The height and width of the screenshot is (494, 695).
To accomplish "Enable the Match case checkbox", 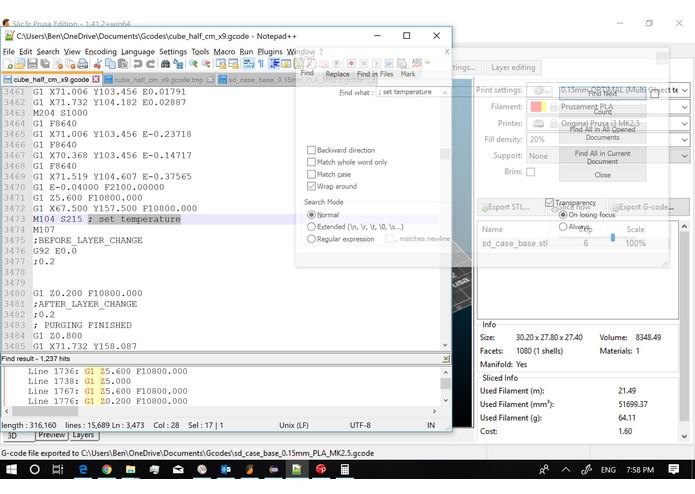I will coord(311,174).
